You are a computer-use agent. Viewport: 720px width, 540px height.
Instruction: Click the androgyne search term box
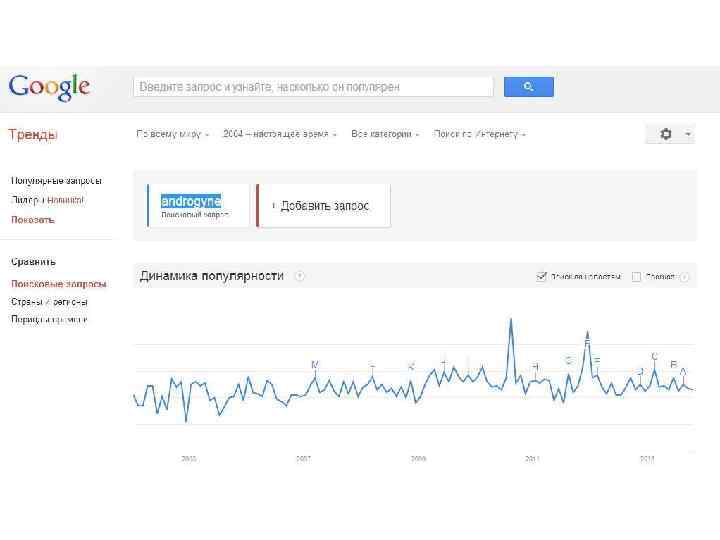click(x=197, y=205)
